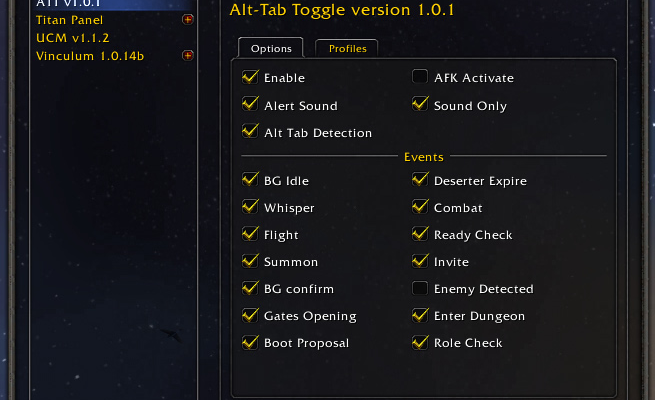655x400 pixels.
Task: Disable the Boot Proposal event
Action: [x=250, y=343]
